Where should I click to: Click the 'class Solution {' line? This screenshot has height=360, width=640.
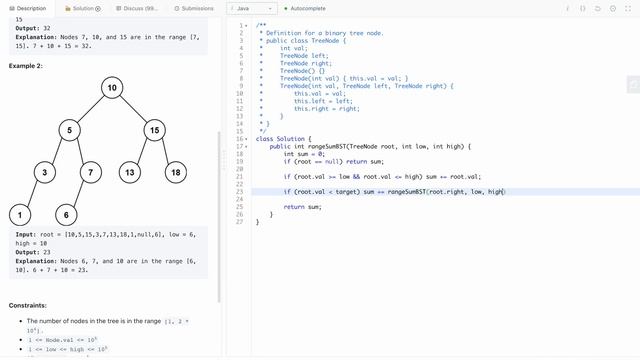(284, 139)
